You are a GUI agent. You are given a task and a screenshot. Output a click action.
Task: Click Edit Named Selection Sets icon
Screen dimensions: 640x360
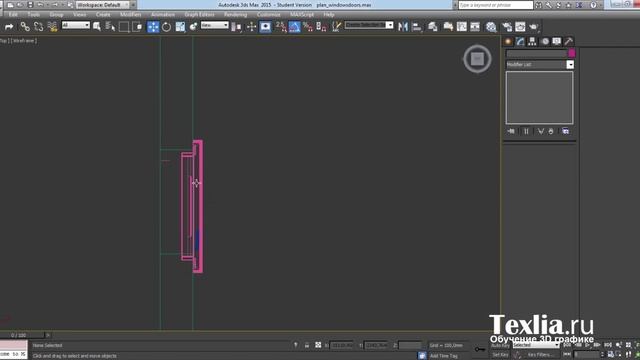[x=336, y=27]
